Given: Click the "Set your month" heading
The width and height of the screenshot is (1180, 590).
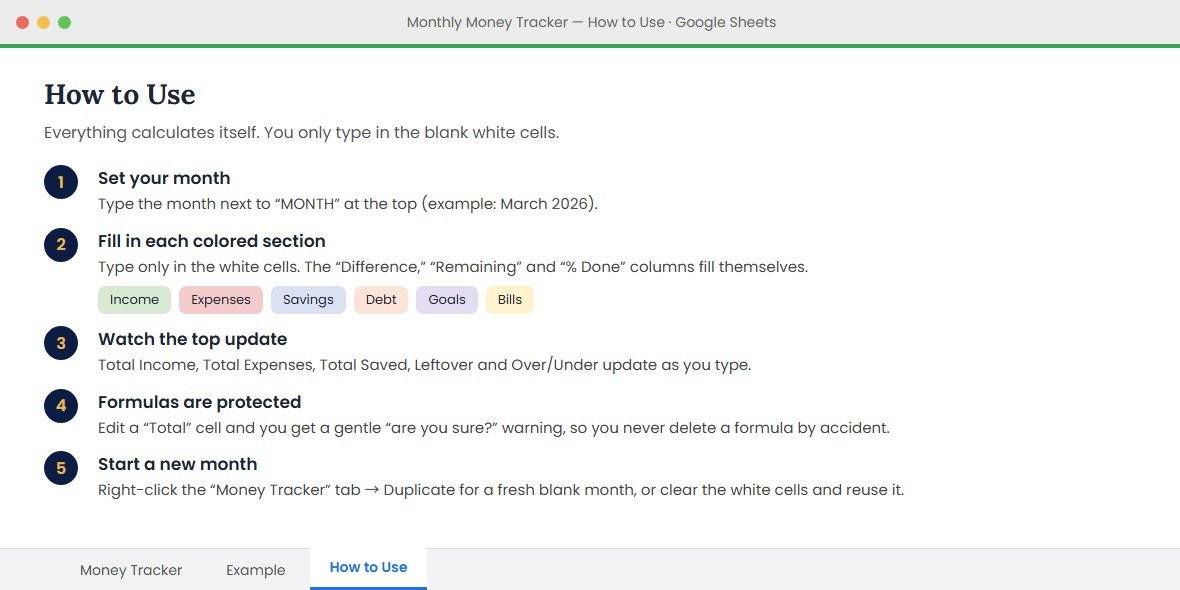Looking at the screenshot, I should click(x=164, y=178).
